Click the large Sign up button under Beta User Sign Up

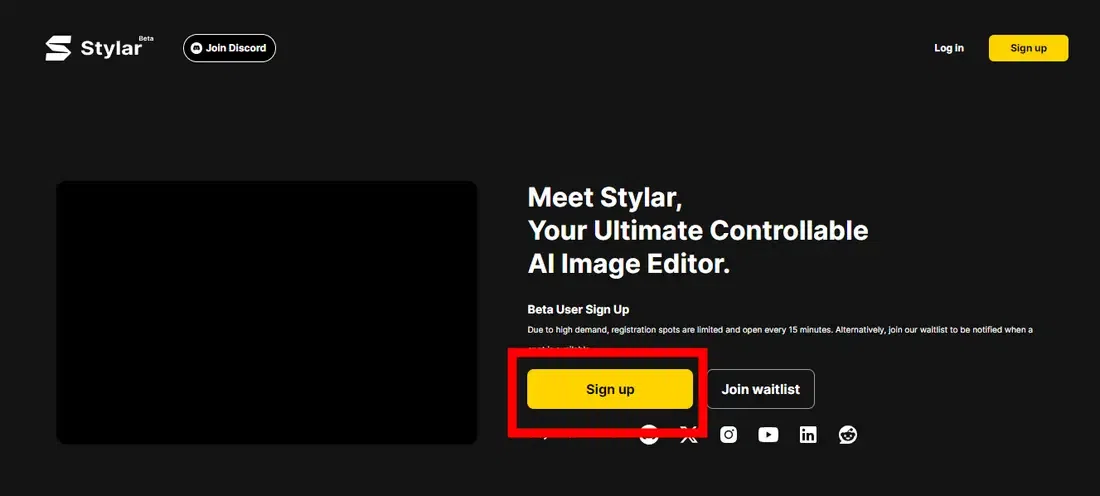(610, 389)
